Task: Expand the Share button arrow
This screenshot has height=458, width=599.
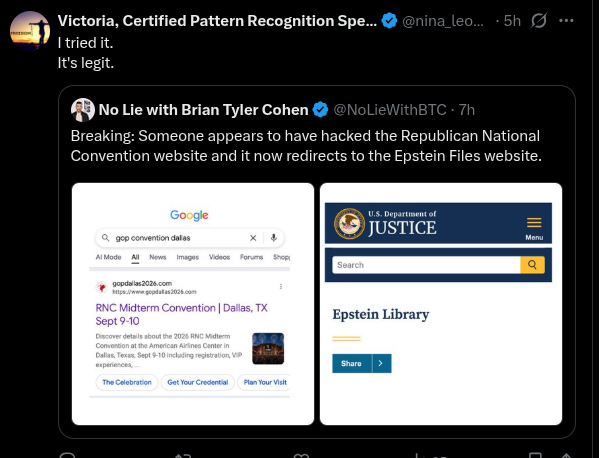Action: (381, 363)
